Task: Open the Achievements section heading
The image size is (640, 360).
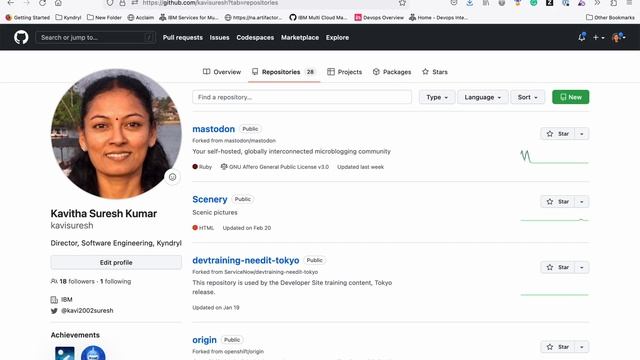Action: pyautogui.click(x=75, y=335)
